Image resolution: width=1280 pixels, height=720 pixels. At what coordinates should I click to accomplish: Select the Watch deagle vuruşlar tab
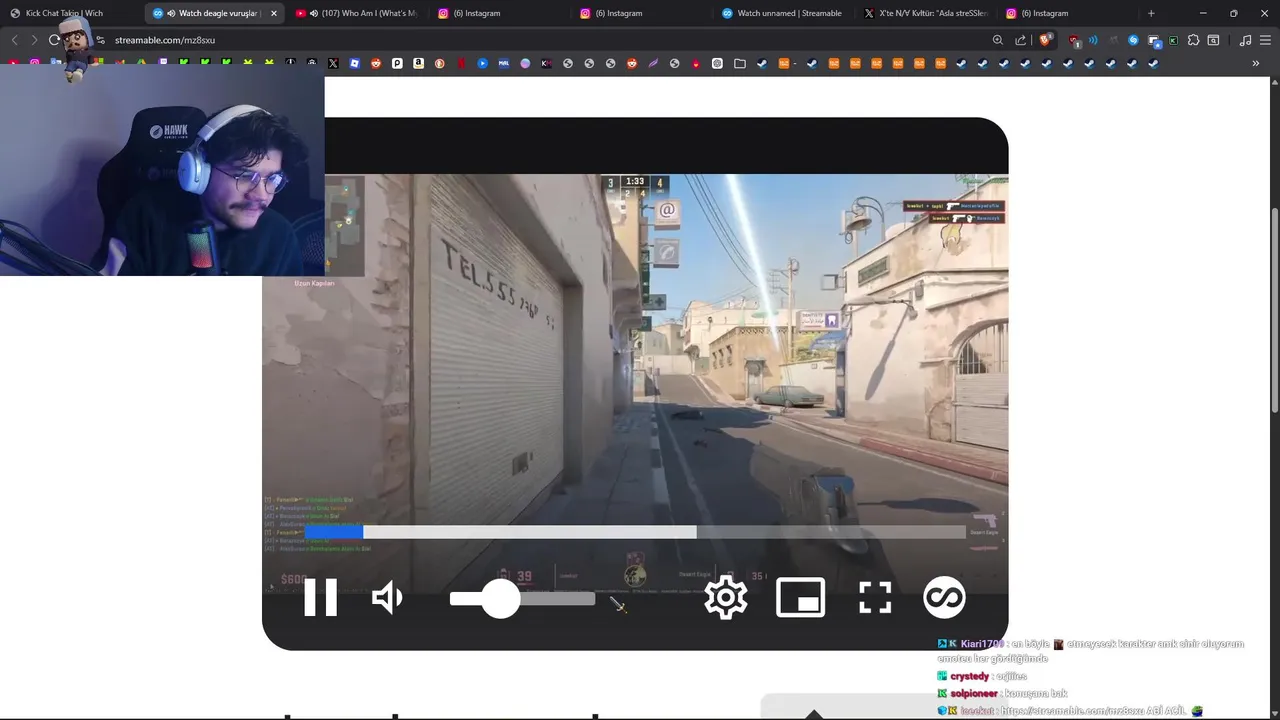click(216, 13)
